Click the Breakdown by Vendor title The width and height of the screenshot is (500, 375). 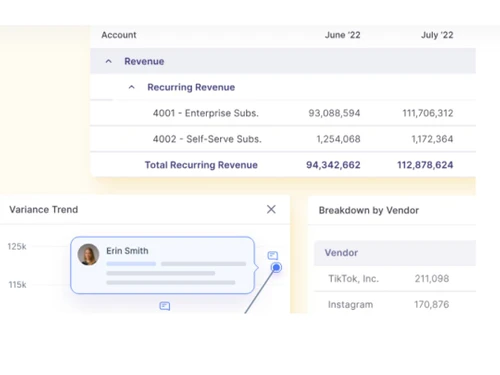(x=369, y=210)
